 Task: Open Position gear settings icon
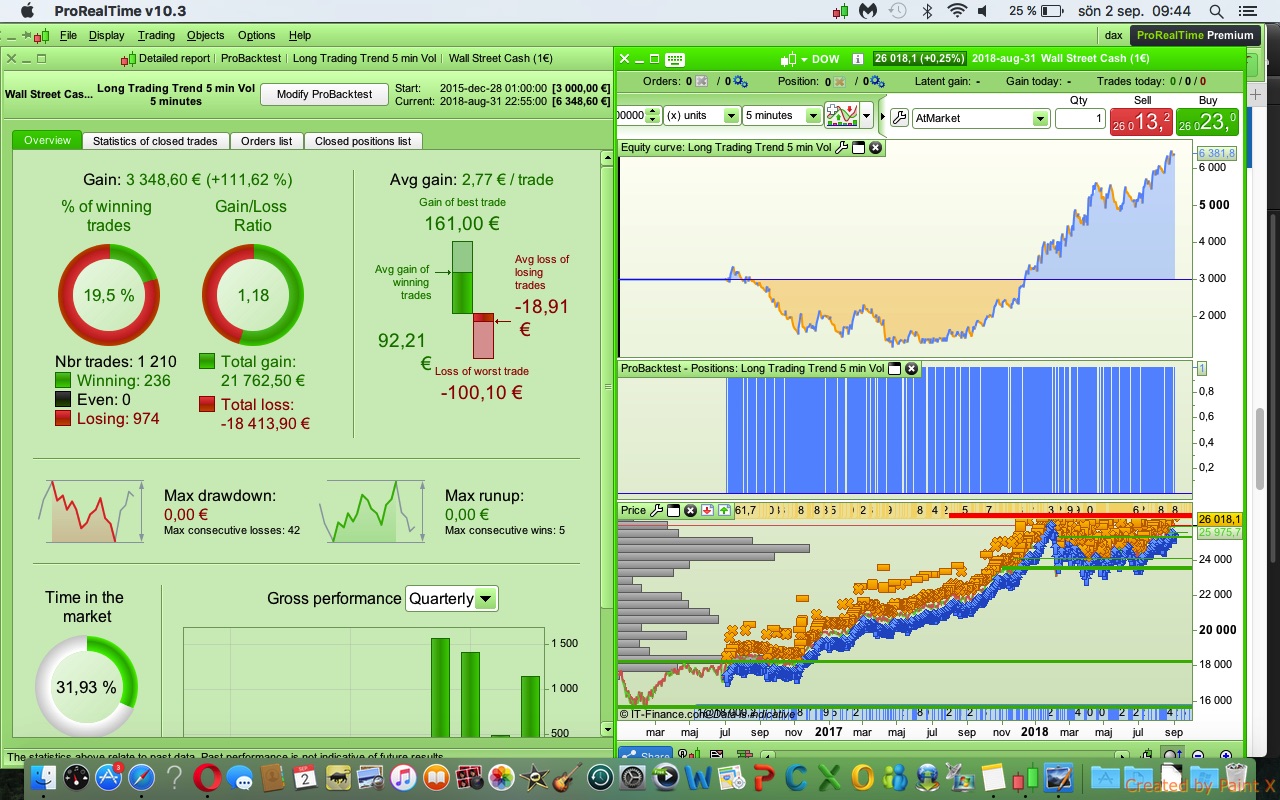[877, 82]
